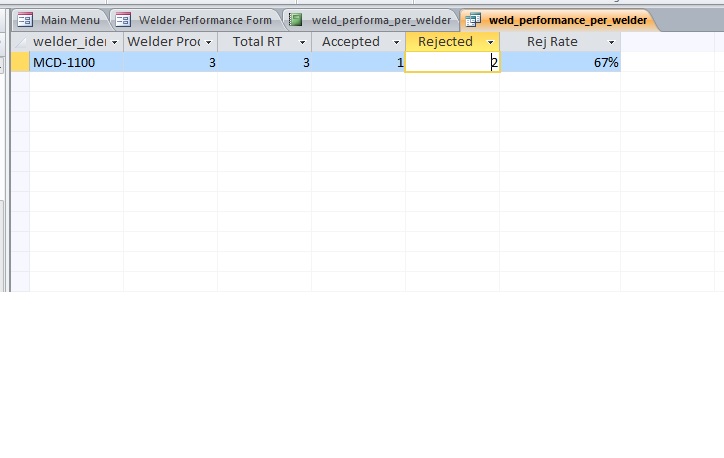Click the MCD-1100 cell
This screenshot has height=458, width=724.
[77, 62]
